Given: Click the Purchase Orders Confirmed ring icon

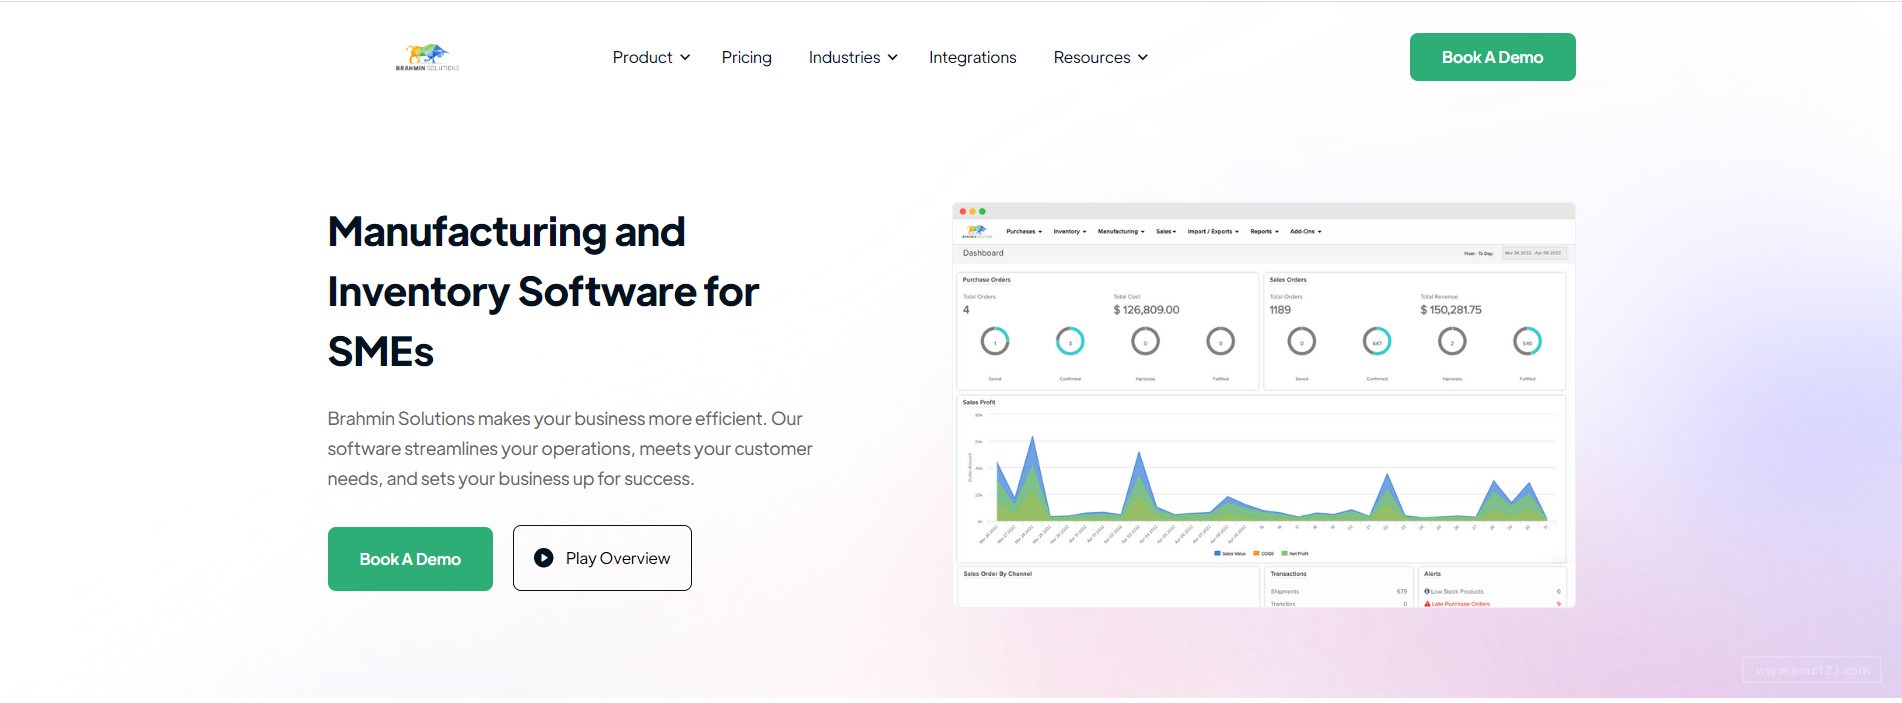Looking at the screenshot, I should tap(1070, 342).
